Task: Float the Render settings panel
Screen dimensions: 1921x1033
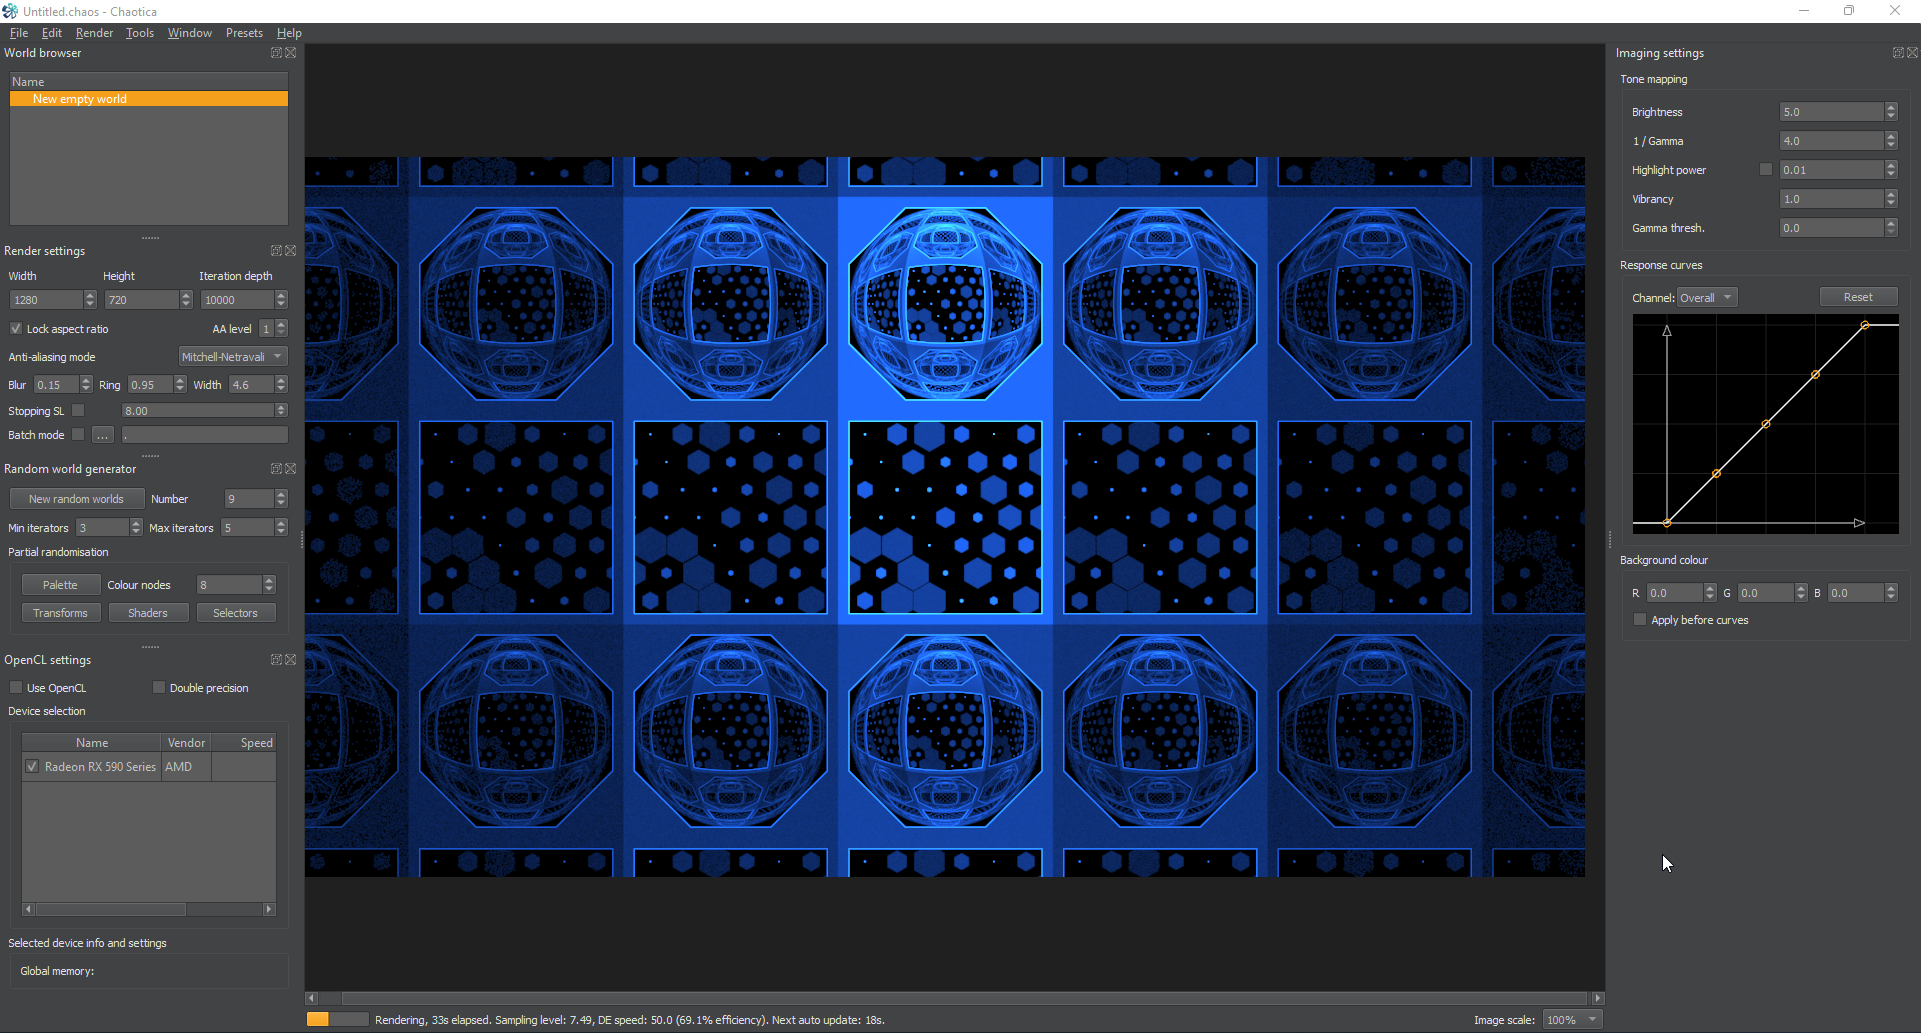Action: pyautogui.click(x=276, y=251)
